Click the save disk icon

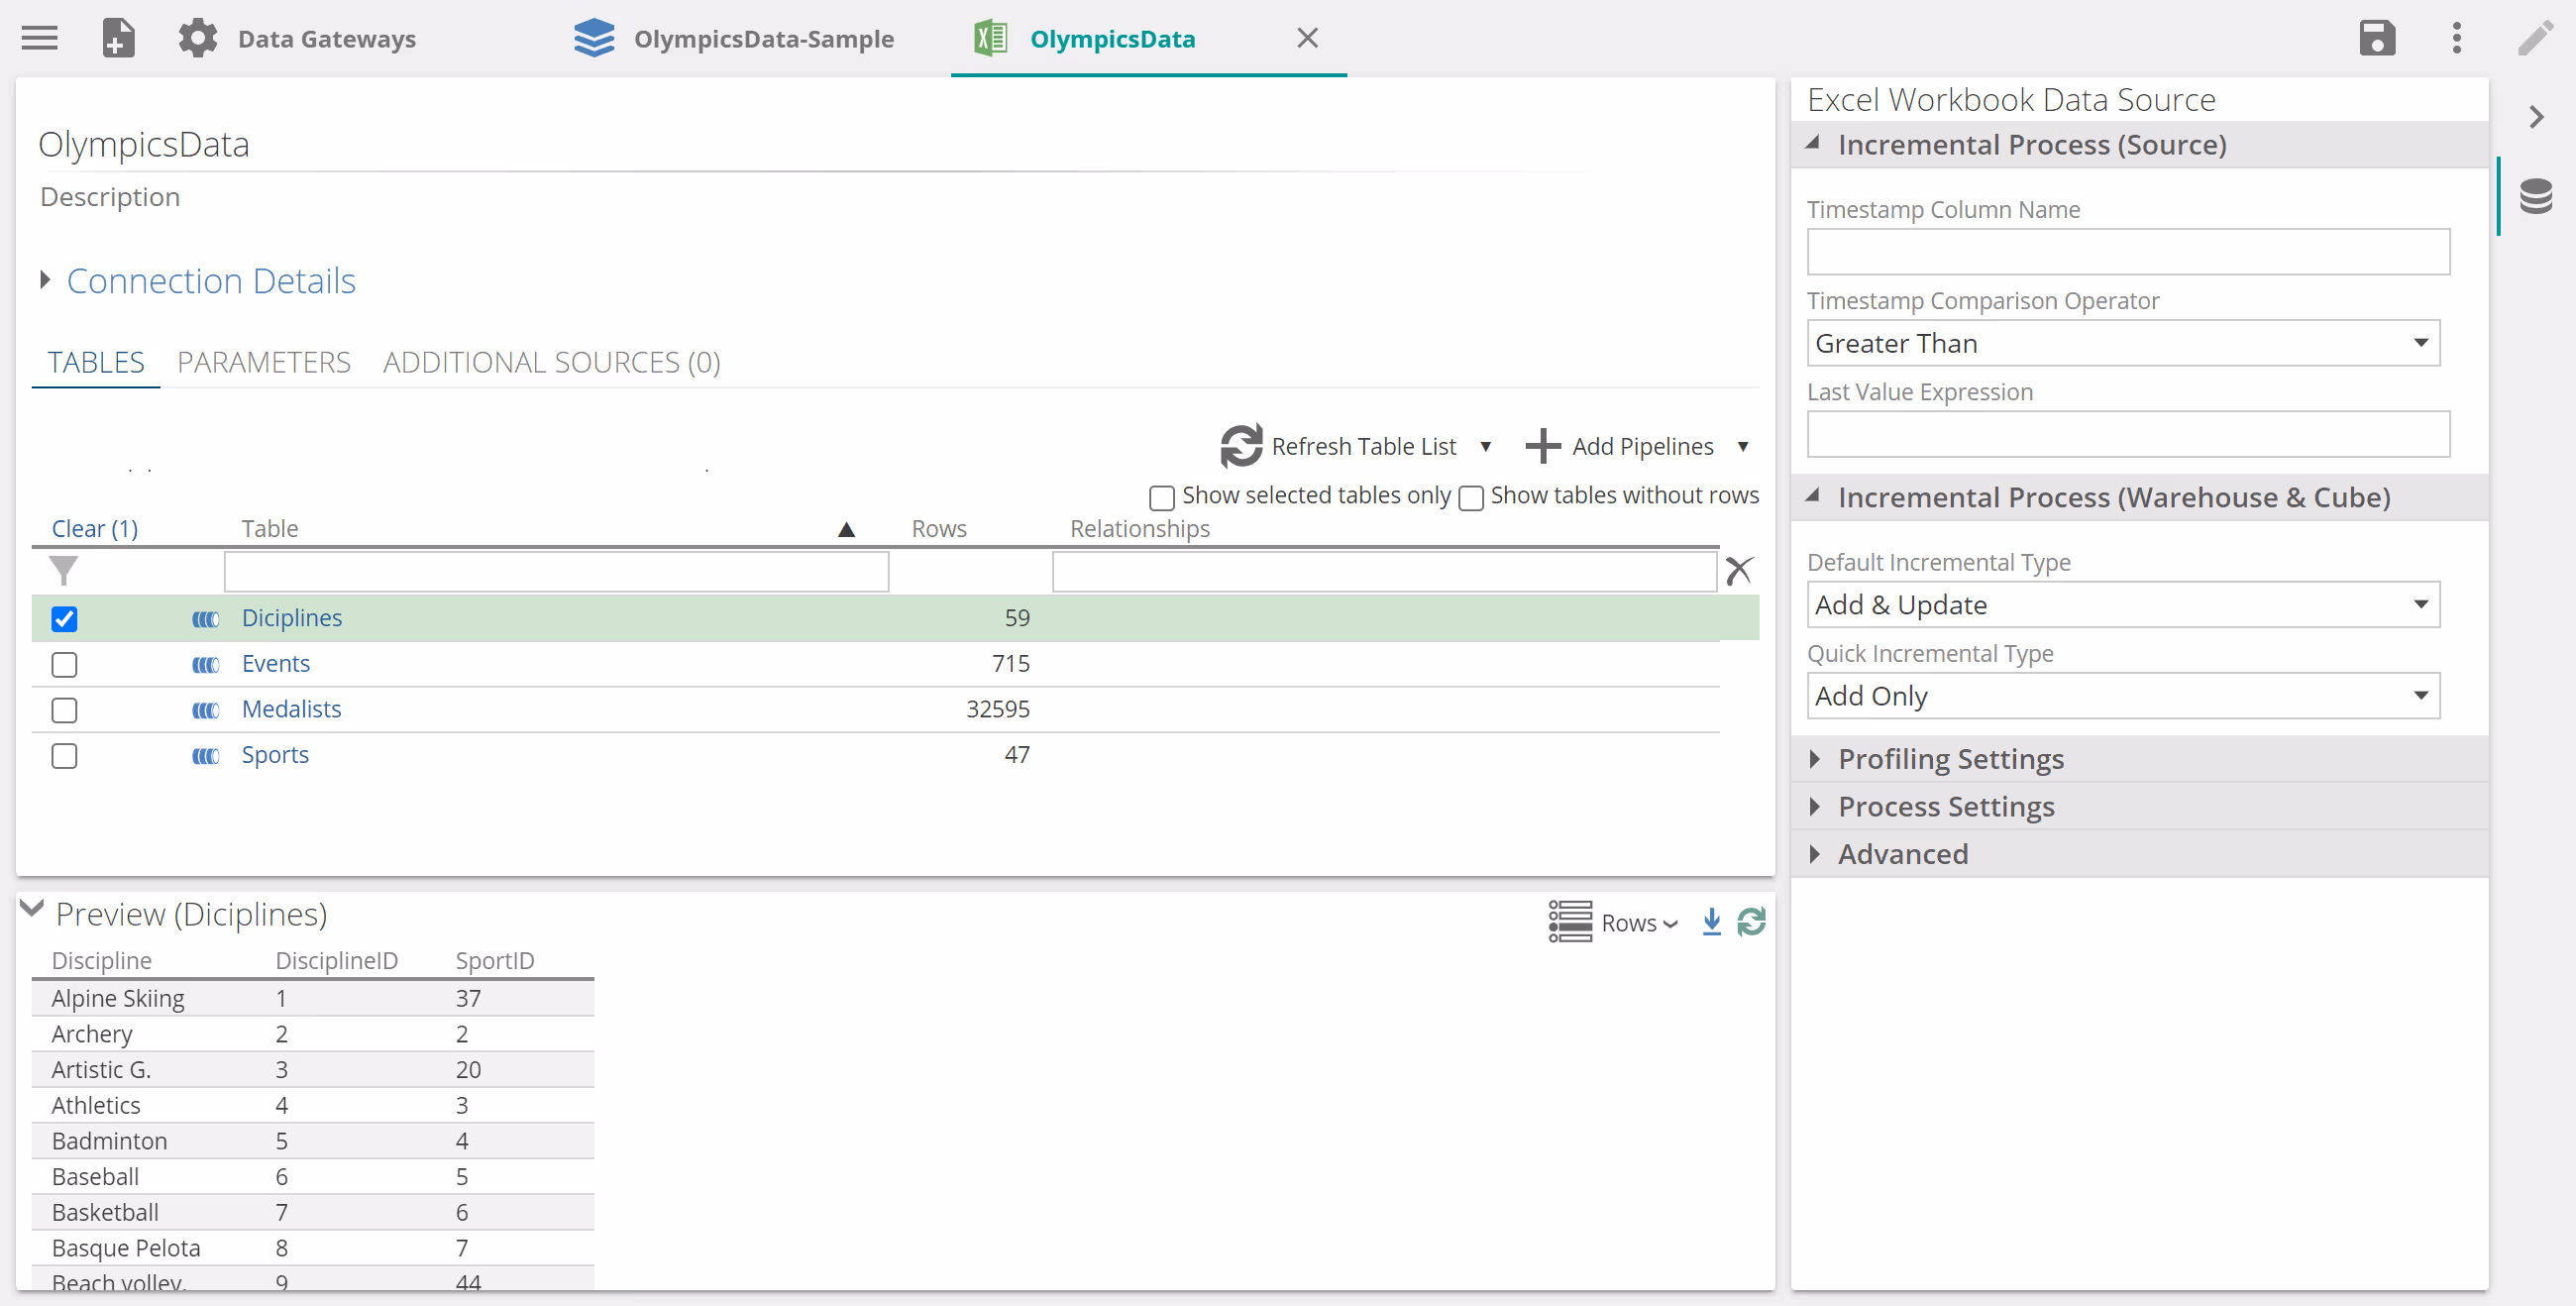tap(2376, 38)
